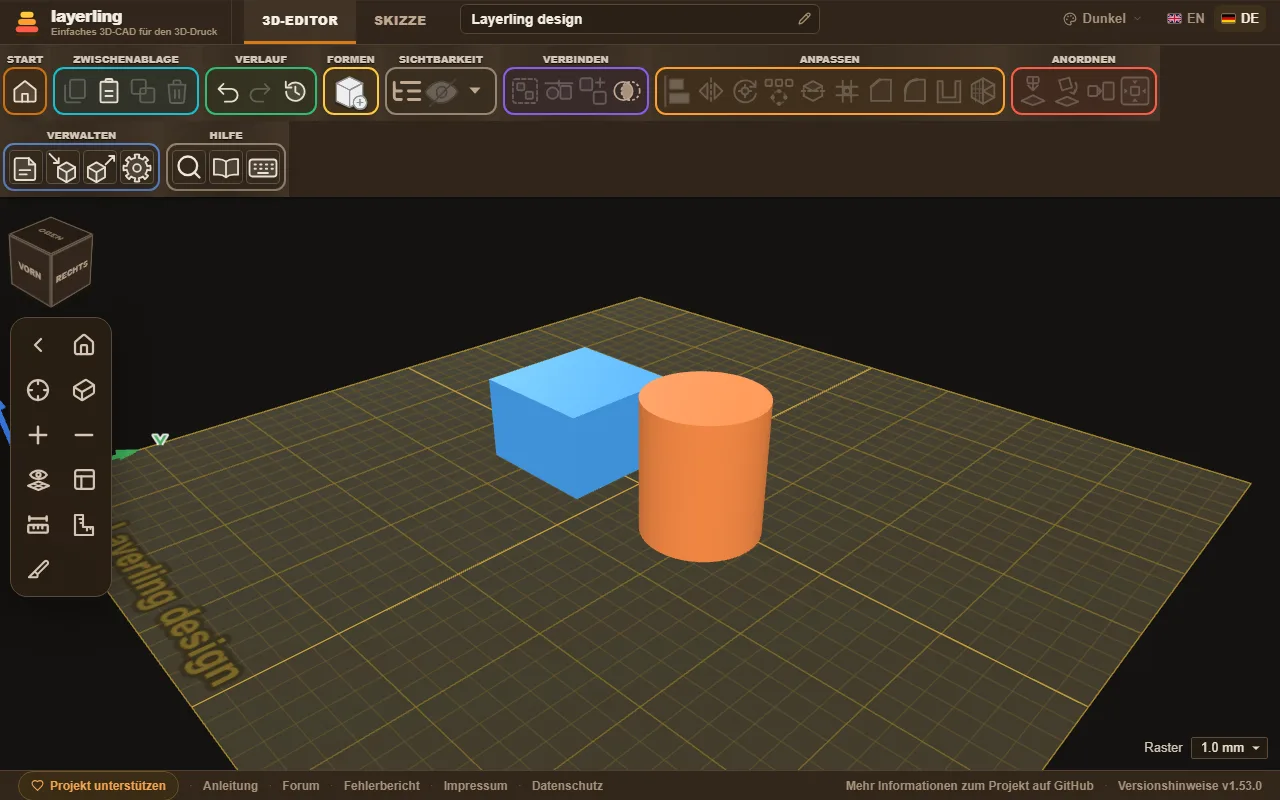Click the Start home icon in toolbar

(25, 92)
